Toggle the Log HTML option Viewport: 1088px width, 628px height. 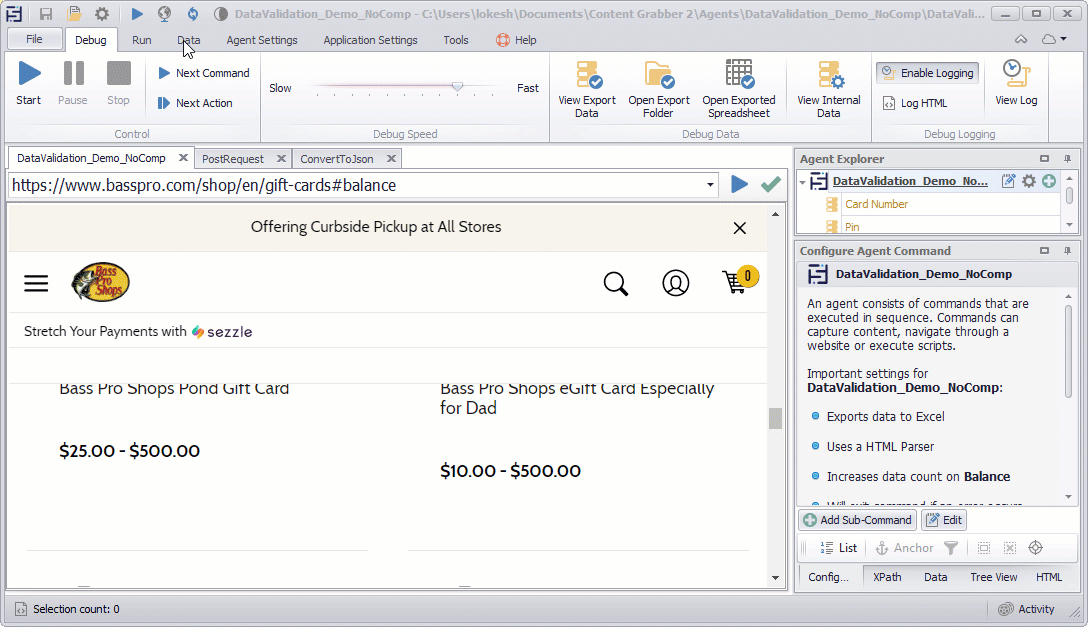point(915,103)
